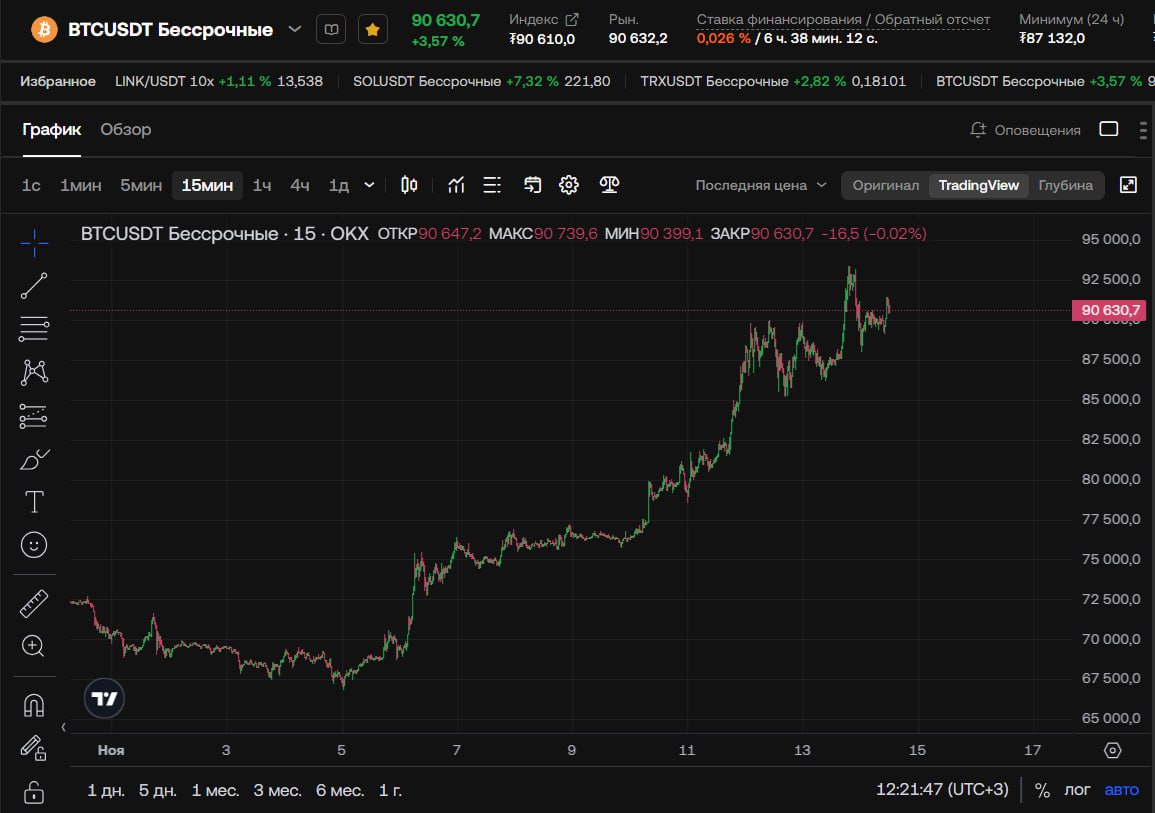1155x813 pixels.
Task: Collapse the drawing toolbar arrow
Action: (63, 728)
